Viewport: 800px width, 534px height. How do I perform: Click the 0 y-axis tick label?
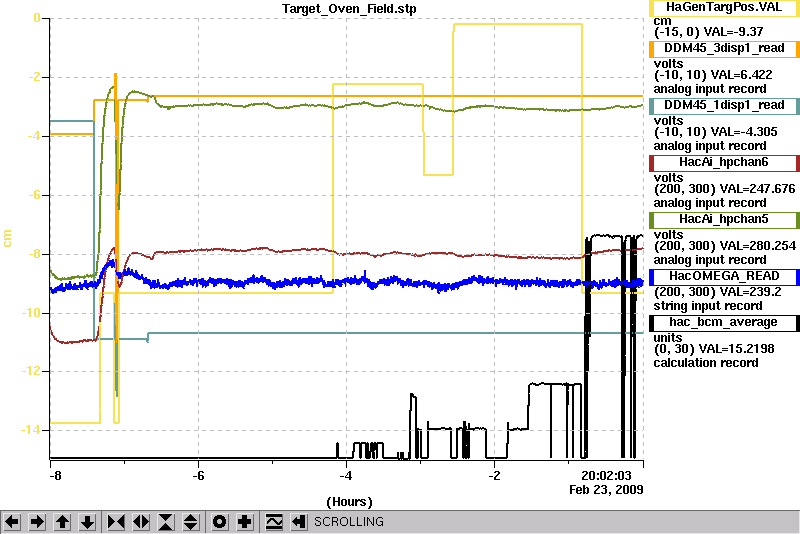click(37, 18)
